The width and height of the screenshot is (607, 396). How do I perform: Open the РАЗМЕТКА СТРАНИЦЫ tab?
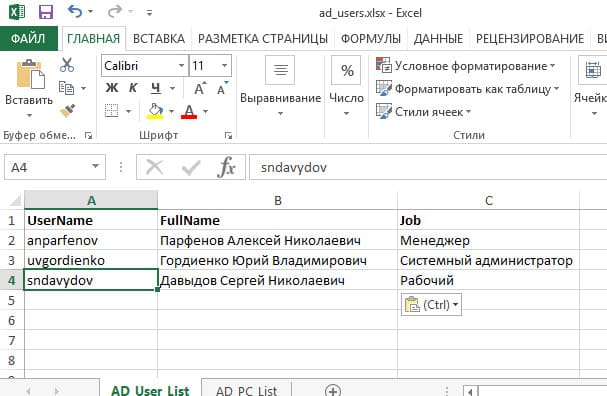point(263,39)
